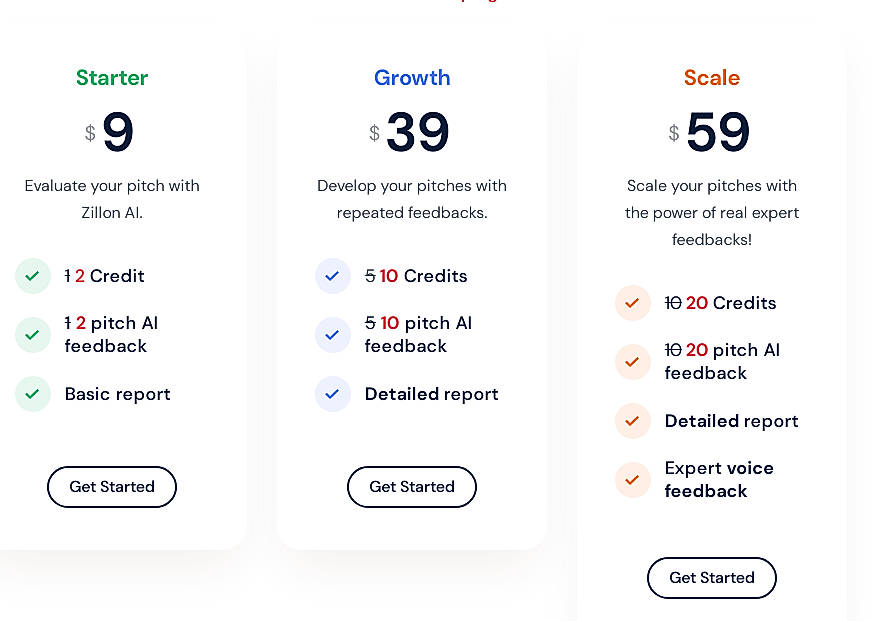Select the Scale plan heading
The height and width of the screenshot is (621, 873).
[x=712, y=78]
